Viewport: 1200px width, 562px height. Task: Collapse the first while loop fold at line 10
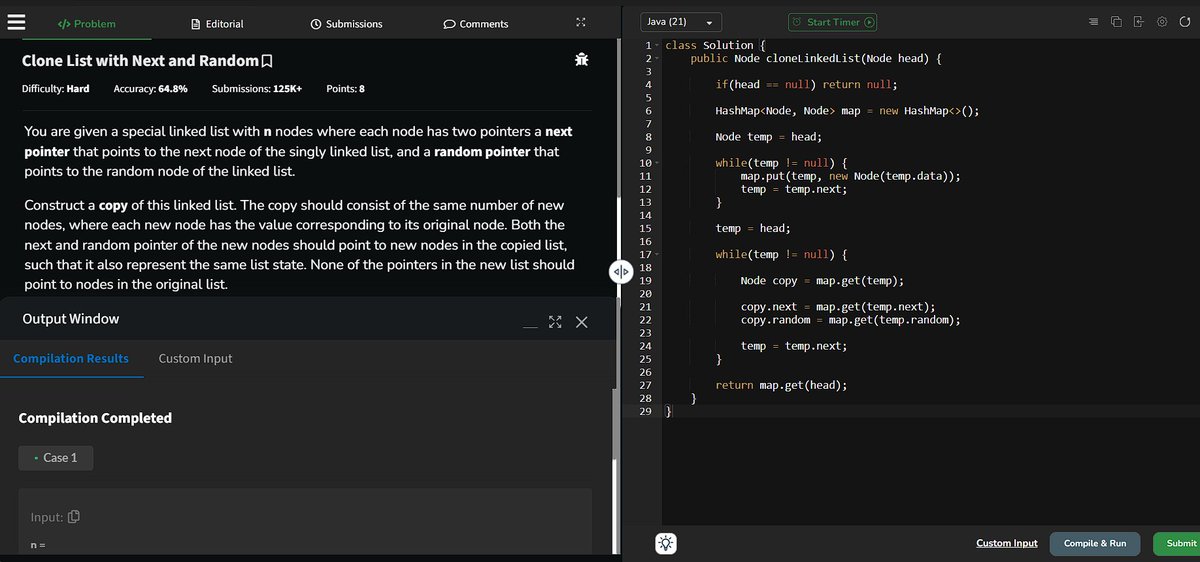[x=658, y=163]
